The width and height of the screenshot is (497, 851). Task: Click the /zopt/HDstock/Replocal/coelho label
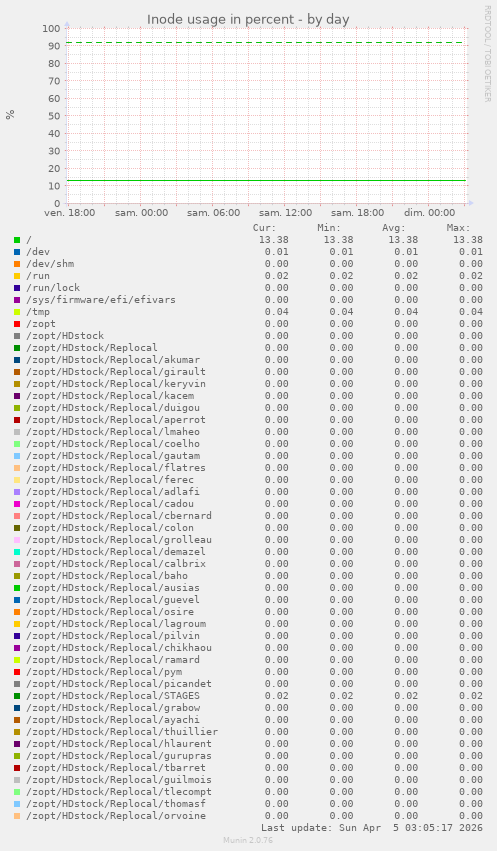(113, 443)
